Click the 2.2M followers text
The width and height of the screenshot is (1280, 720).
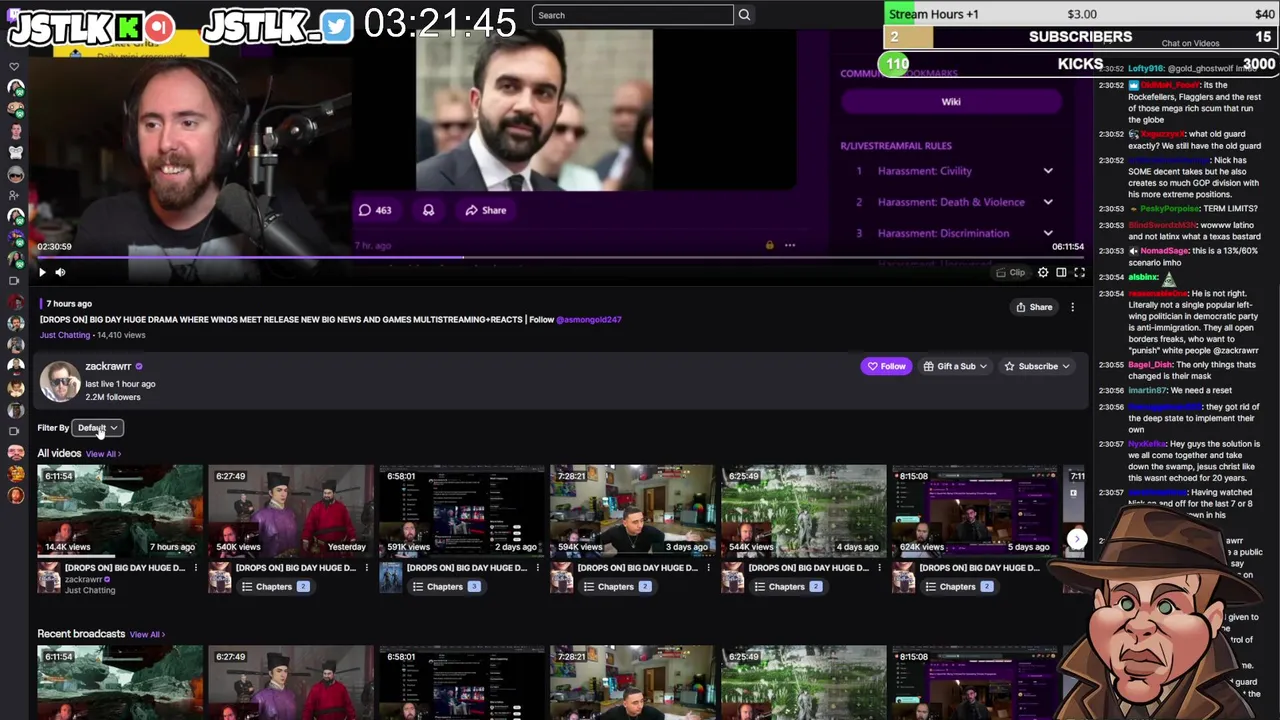[x=113, y=397]
